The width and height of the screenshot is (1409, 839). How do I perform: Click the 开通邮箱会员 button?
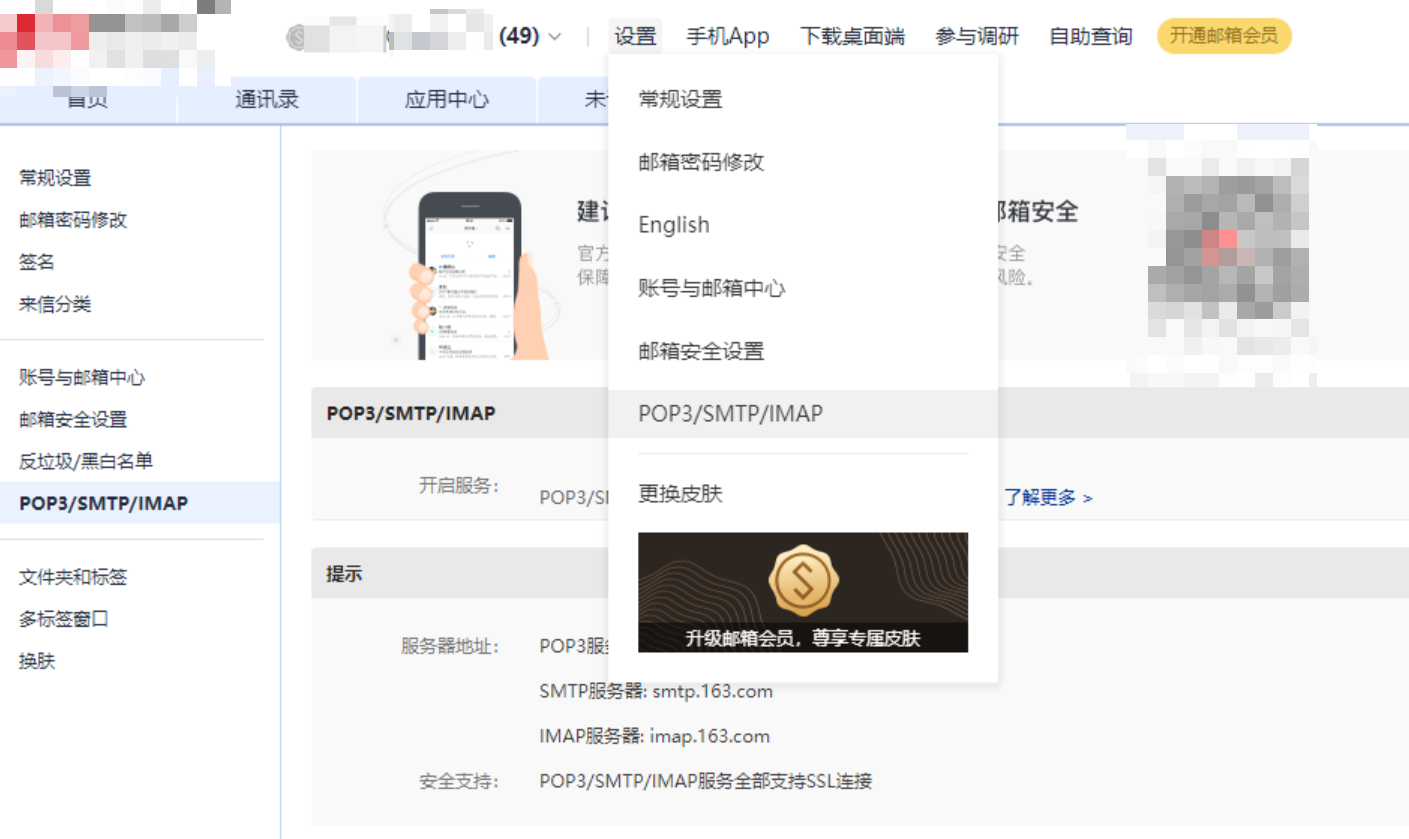coord(1224,36)
